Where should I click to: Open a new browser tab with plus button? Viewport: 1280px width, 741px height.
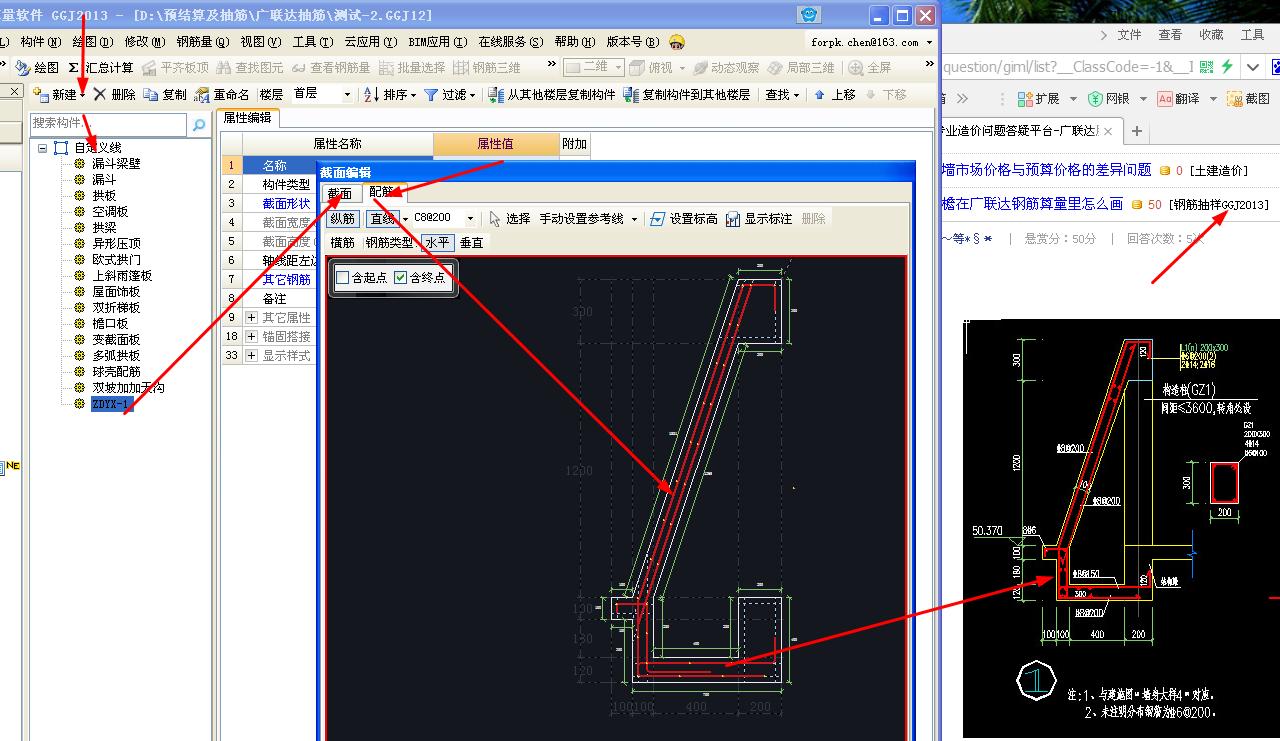click(1137, 131)
